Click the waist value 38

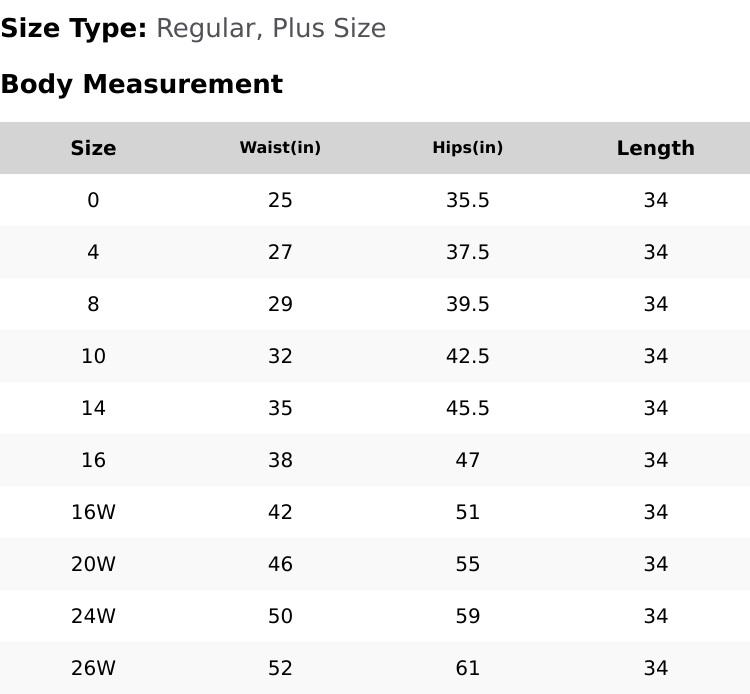pos(280,460)
